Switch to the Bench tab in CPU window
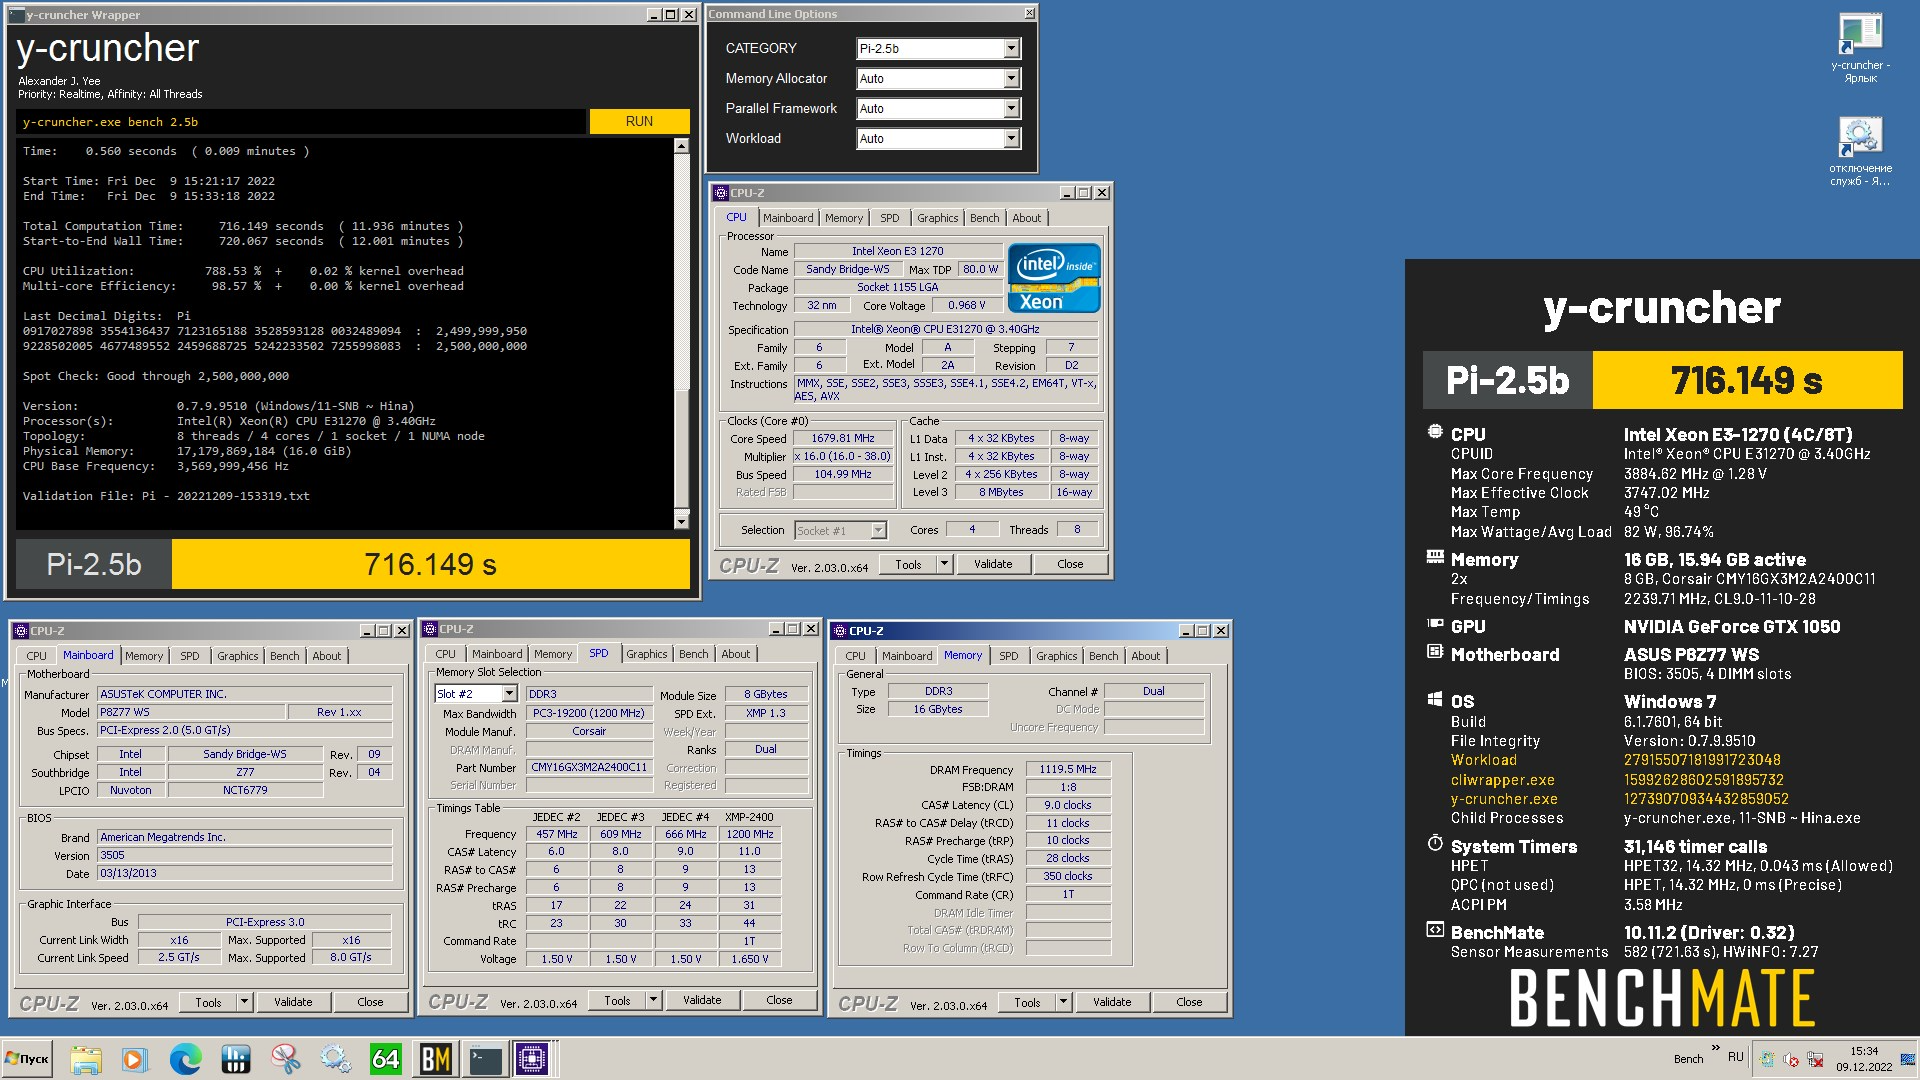 pos(984,218)
